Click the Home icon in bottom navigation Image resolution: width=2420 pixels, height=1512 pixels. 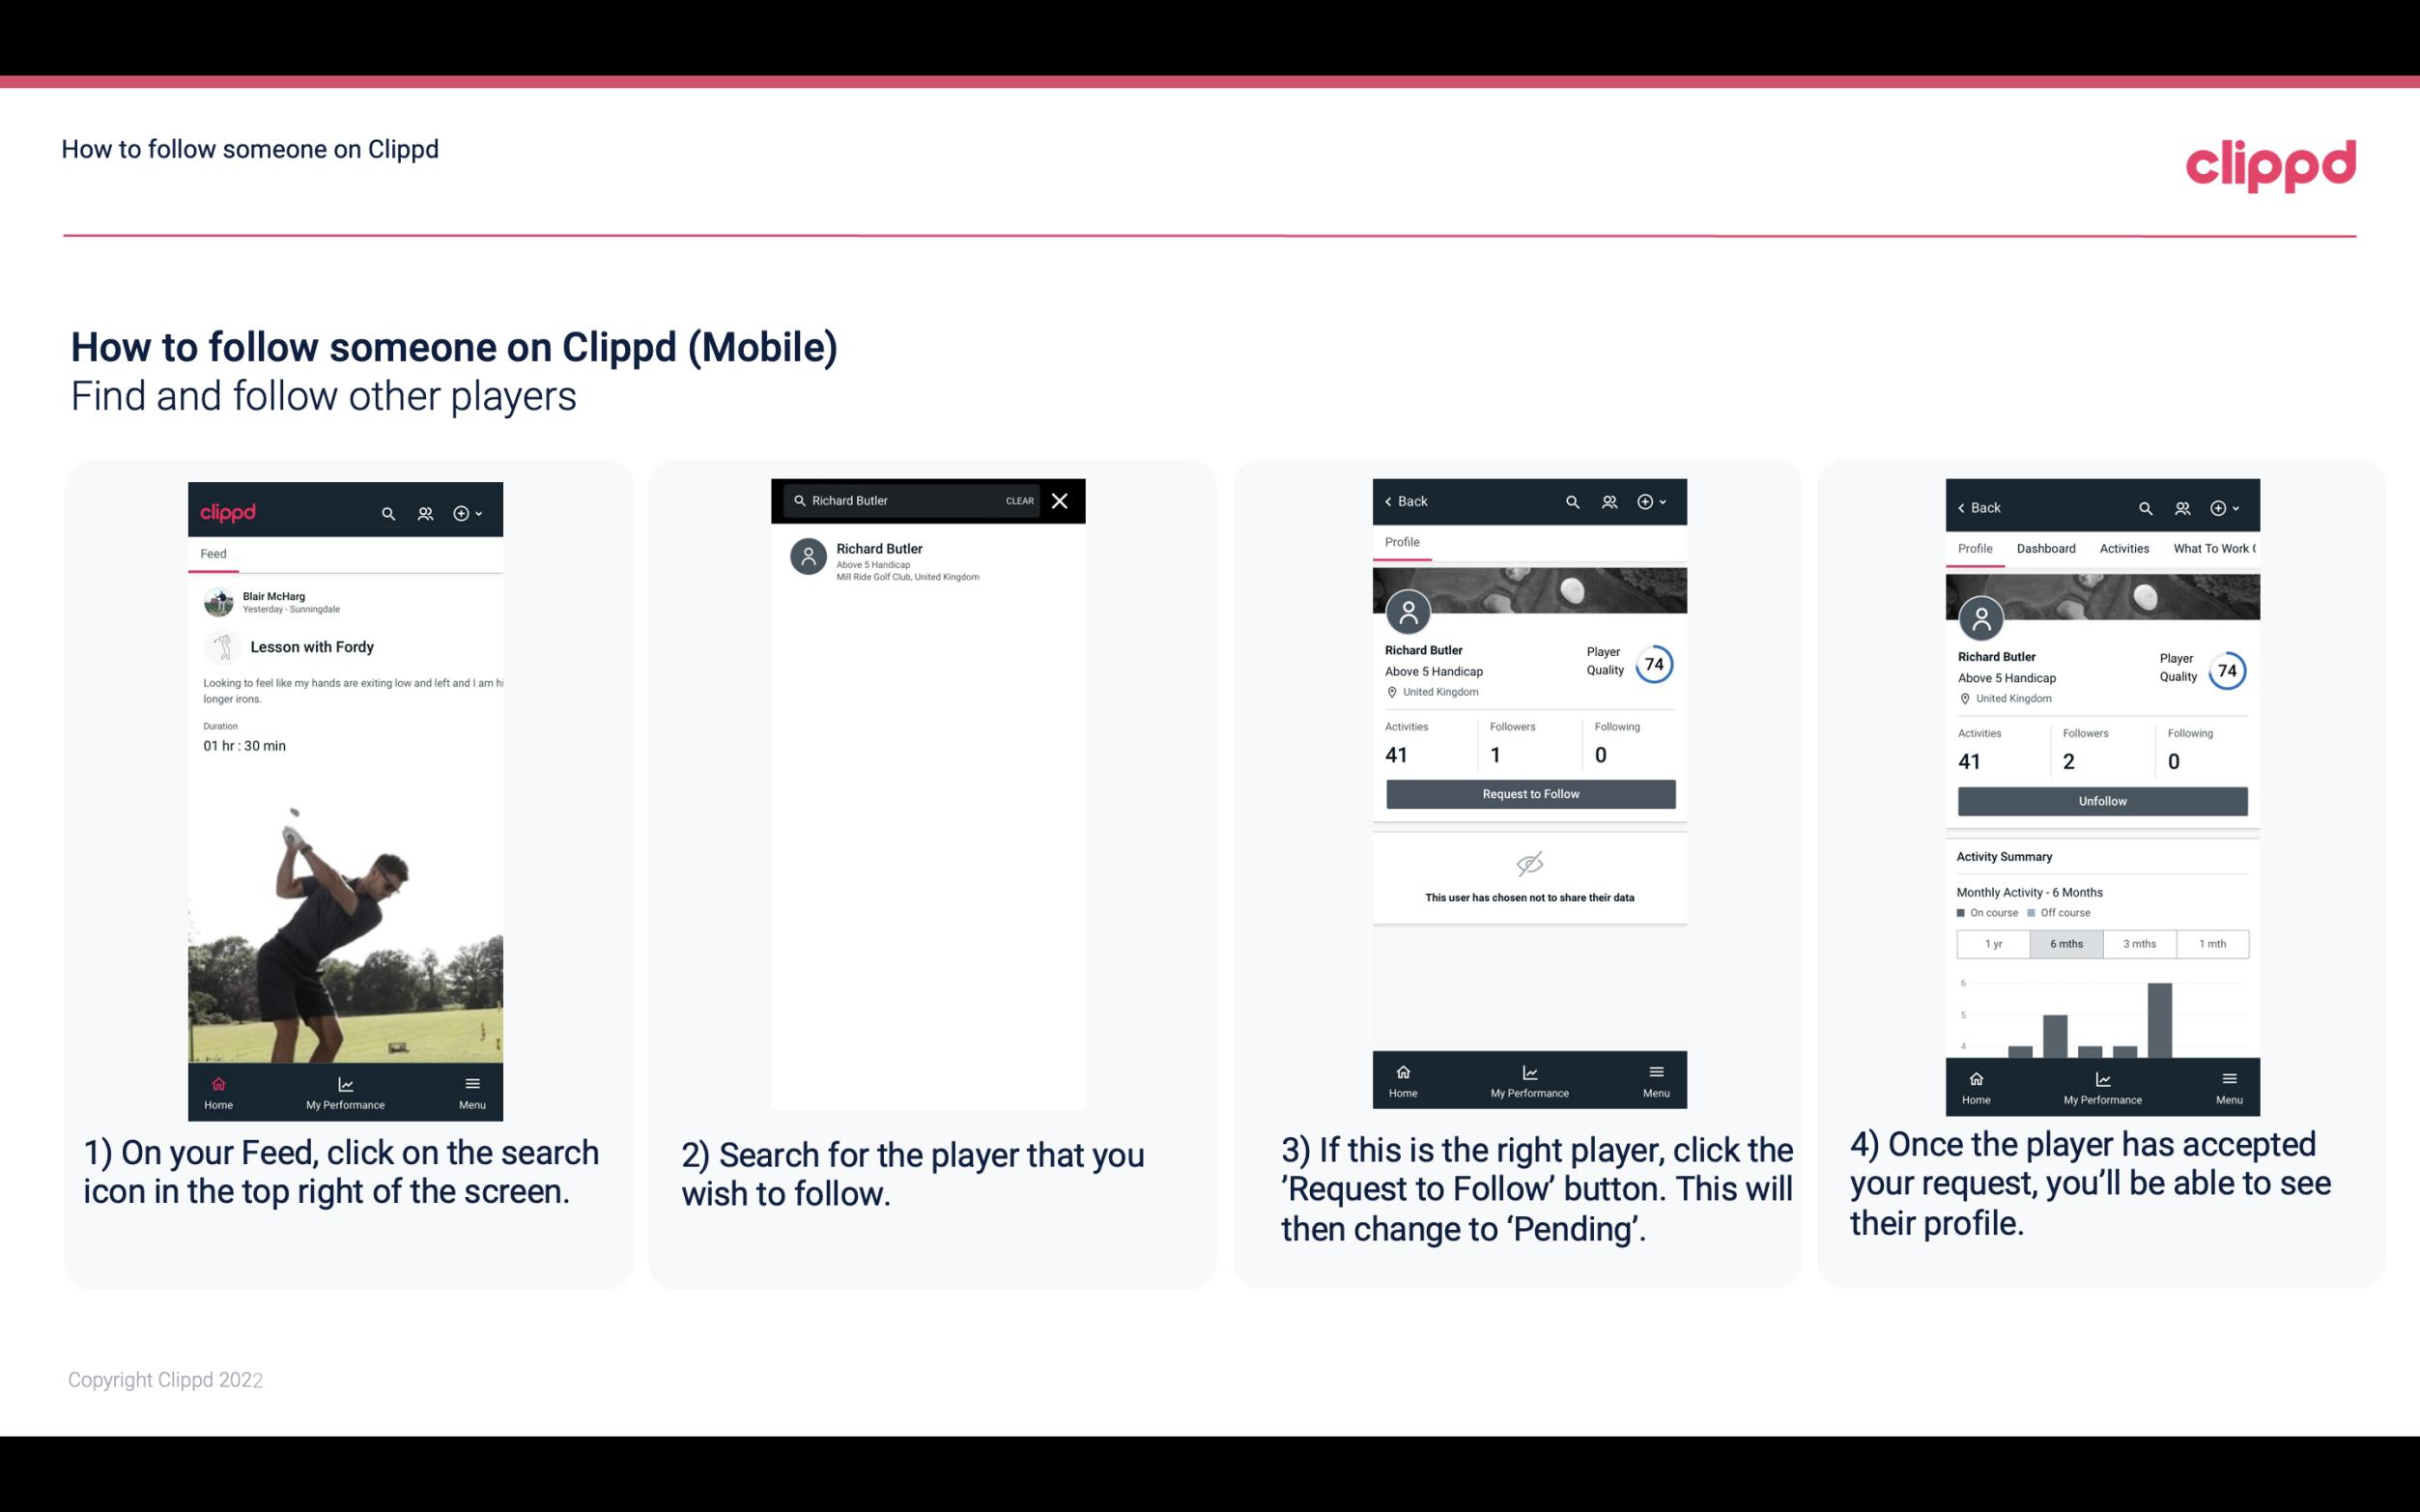coord(217,1080)
